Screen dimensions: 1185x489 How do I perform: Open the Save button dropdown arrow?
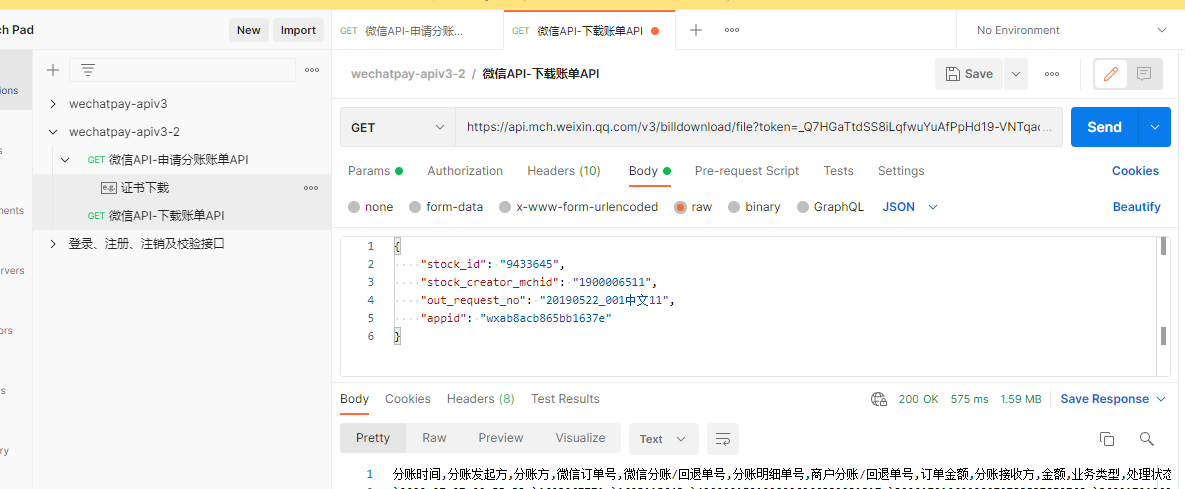[1016, 74]
